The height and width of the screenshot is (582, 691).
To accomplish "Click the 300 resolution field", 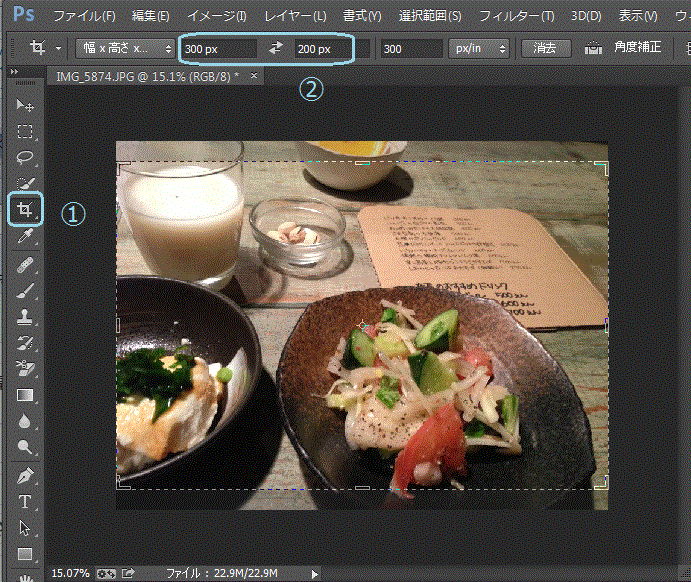I will coord(411,48).
